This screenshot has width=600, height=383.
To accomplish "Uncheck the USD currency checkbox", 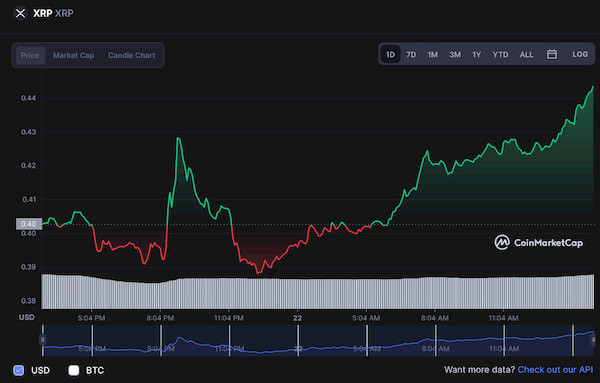I will tap(18, 370).
